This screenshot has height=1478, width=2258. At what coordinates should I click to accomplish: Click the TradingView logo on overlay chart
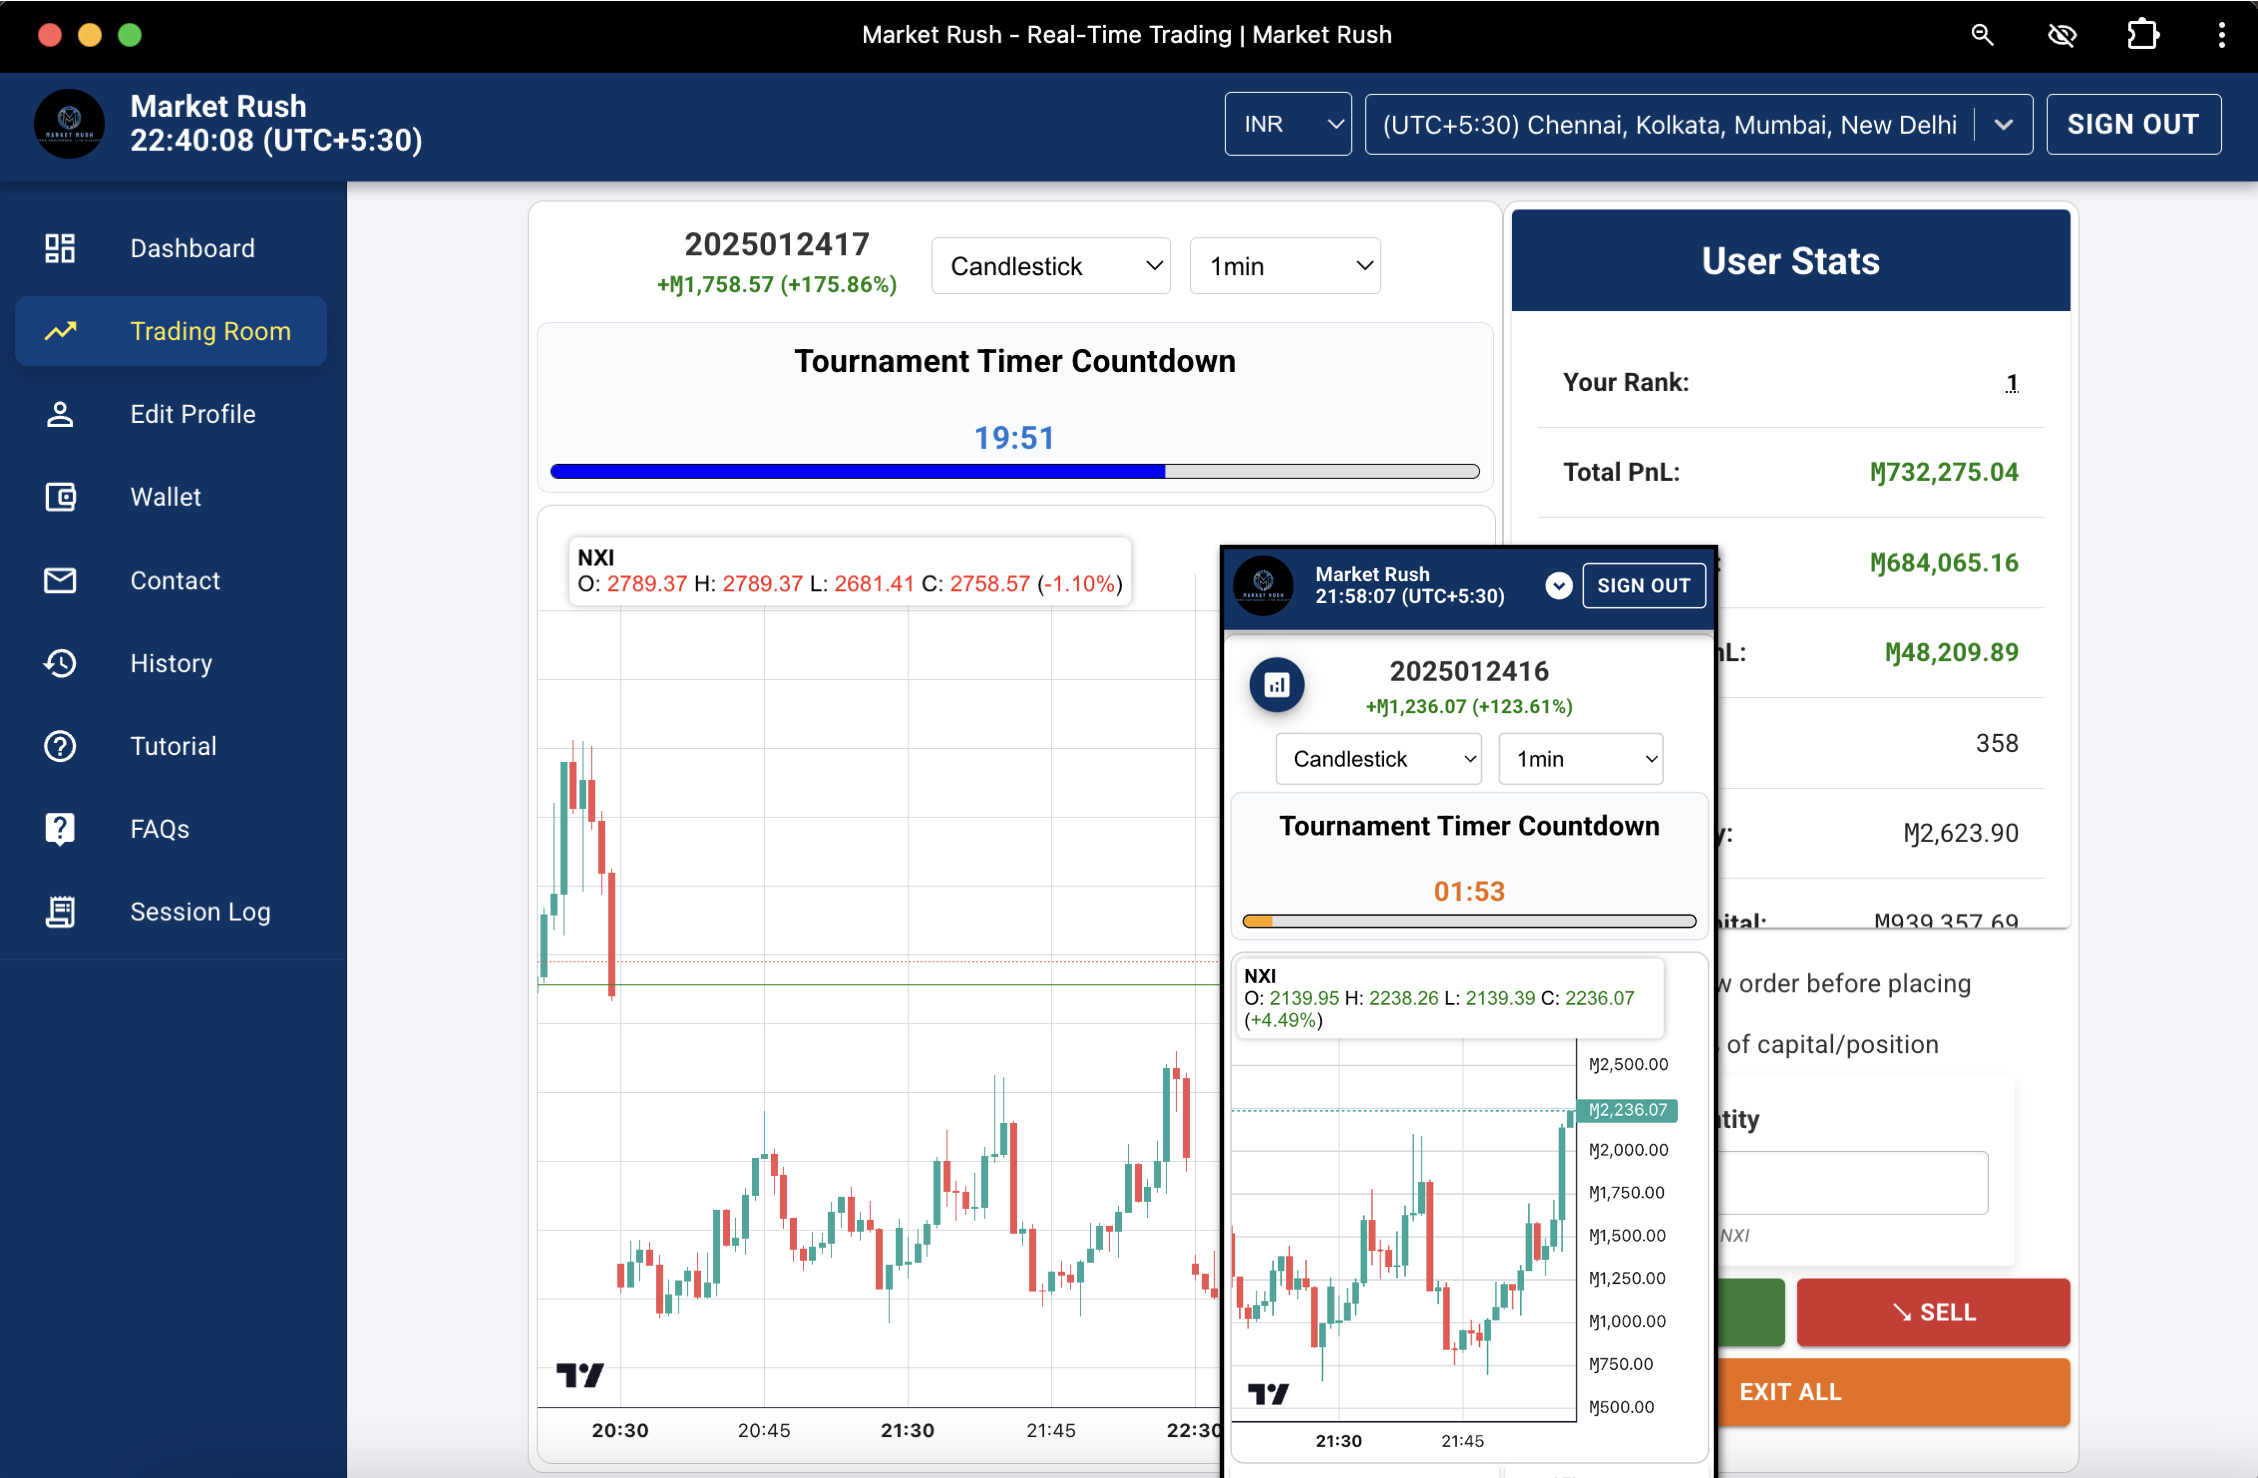pyautogui.click(x=1268, y=1393)
